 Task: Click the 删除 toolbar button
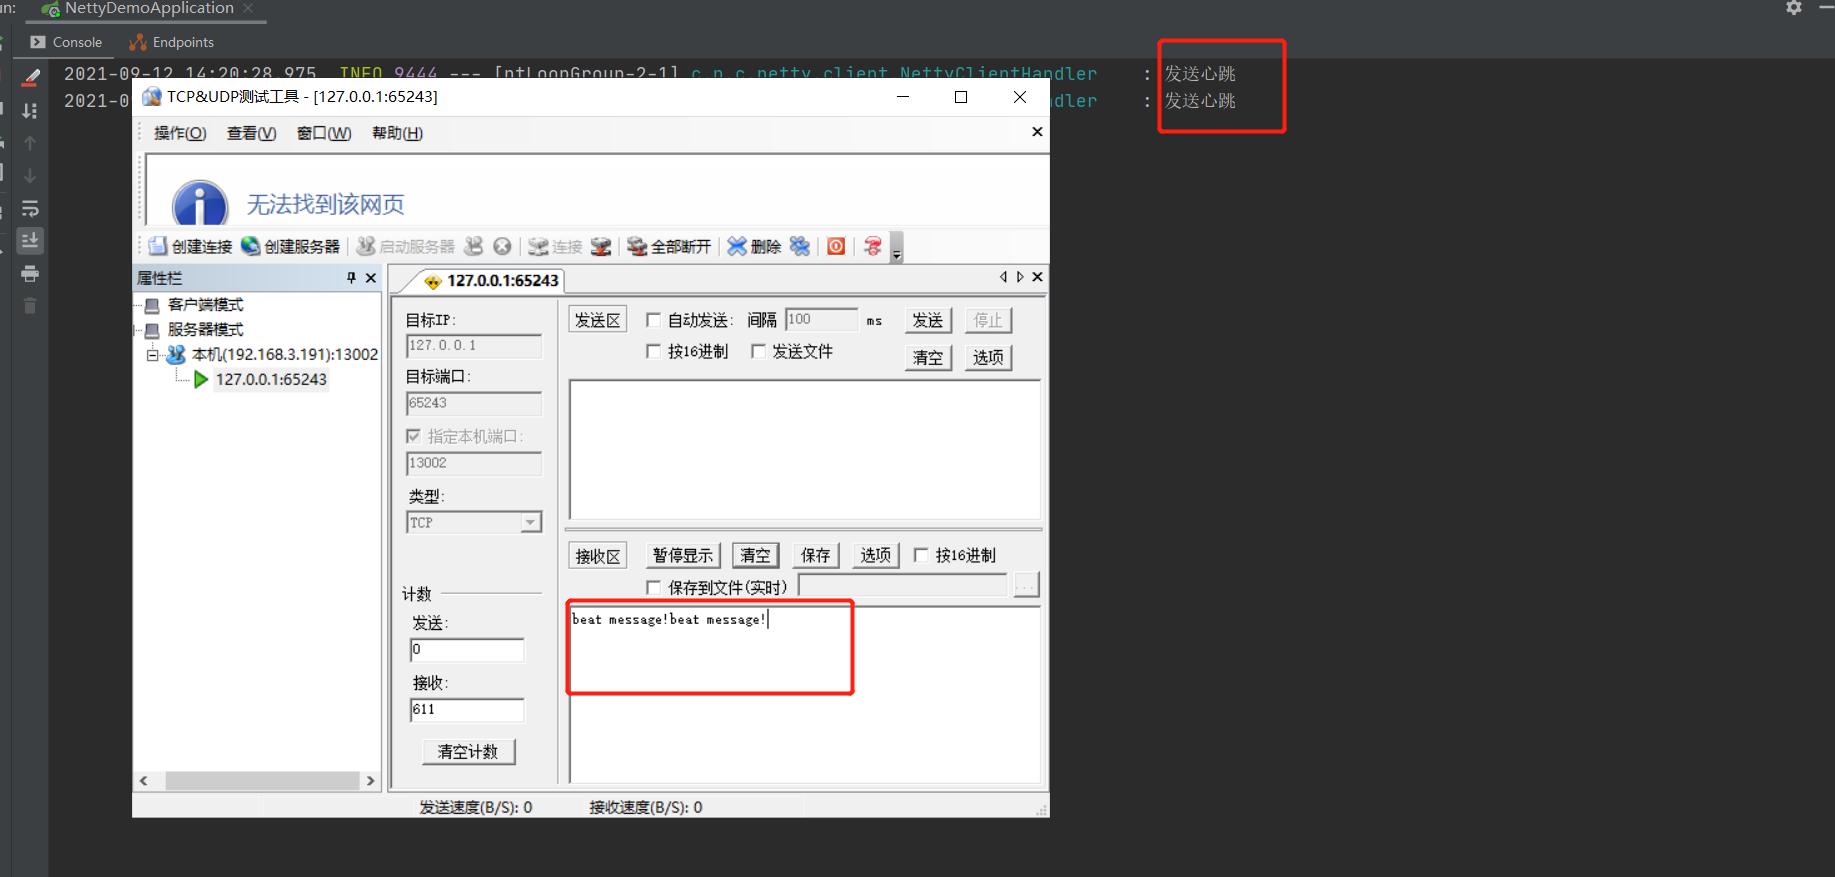pos(754,246)
